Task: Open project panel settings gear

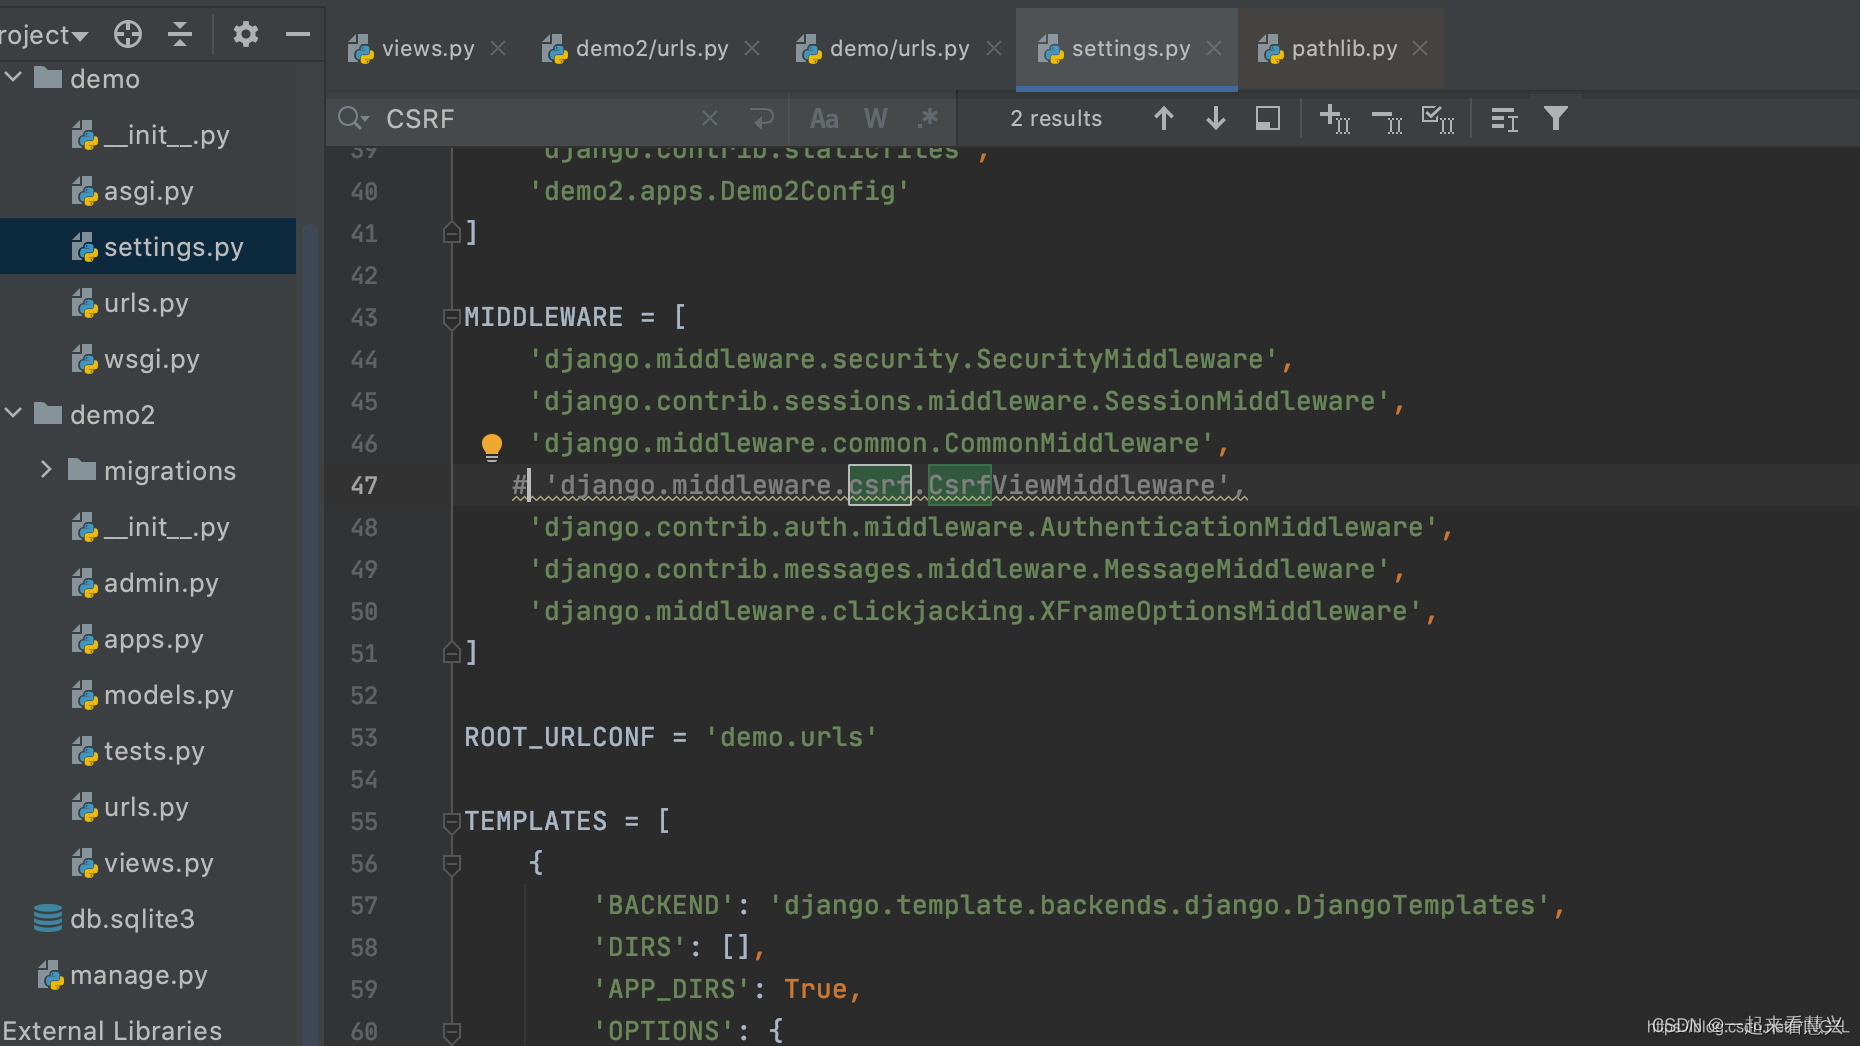Action: click(x=245, y=34)
